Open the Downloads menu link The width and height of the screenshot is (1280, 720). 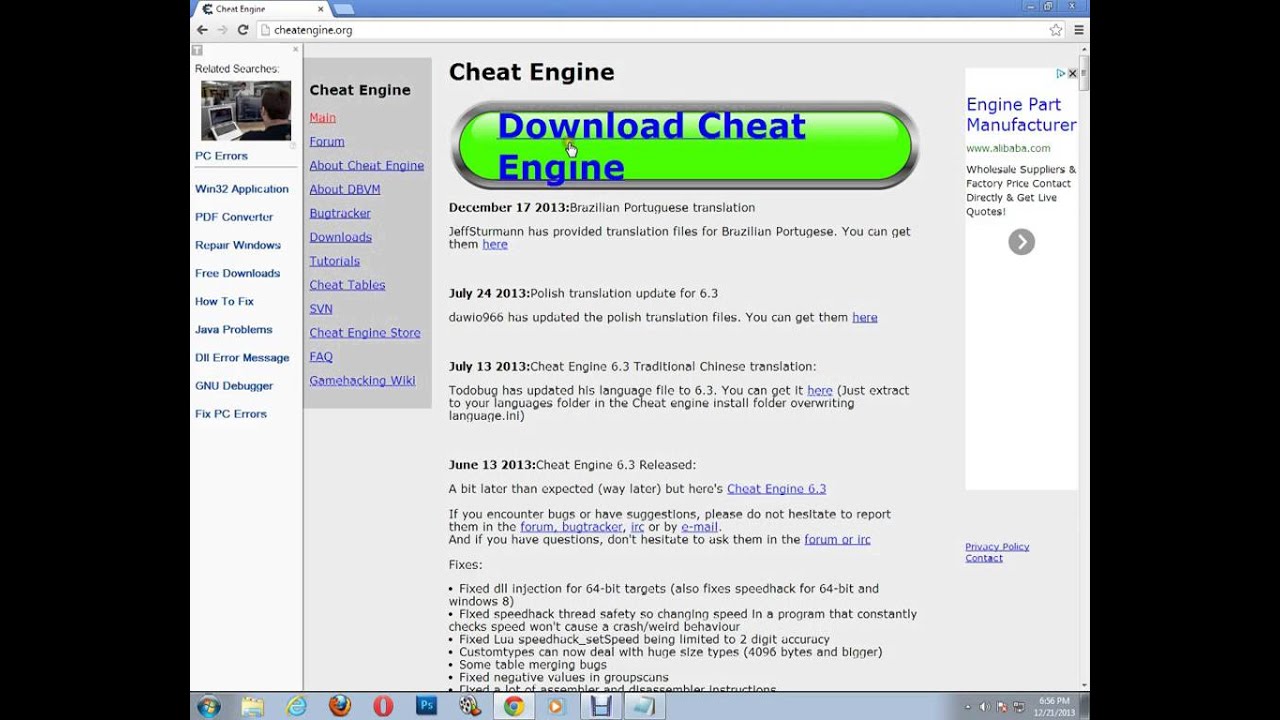[x=340, y=238]
